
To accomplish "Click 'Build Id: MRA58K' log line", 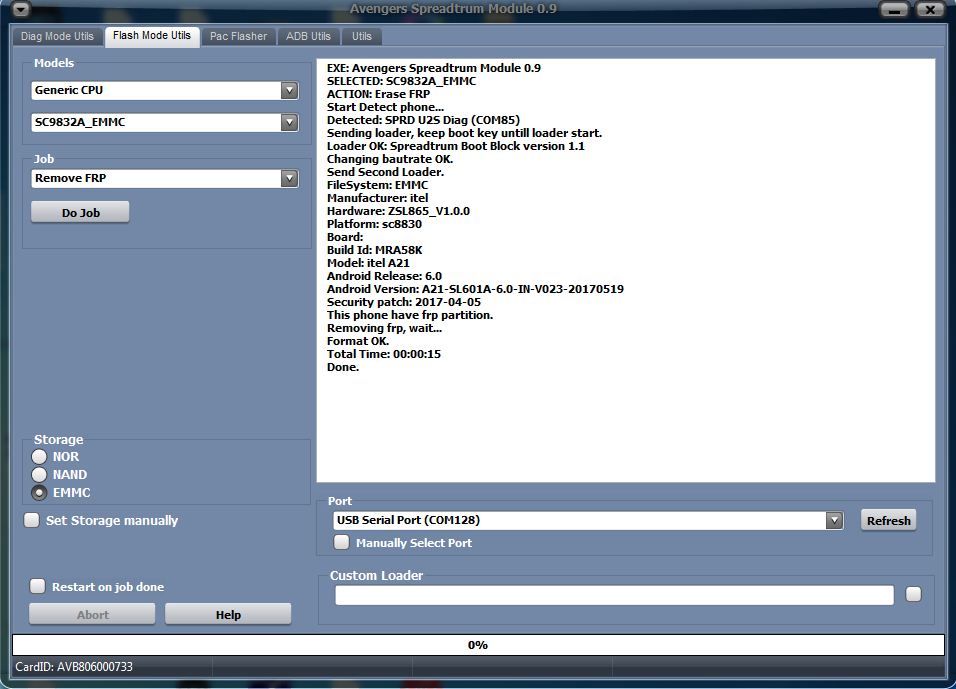I will (x=374, y=250).
